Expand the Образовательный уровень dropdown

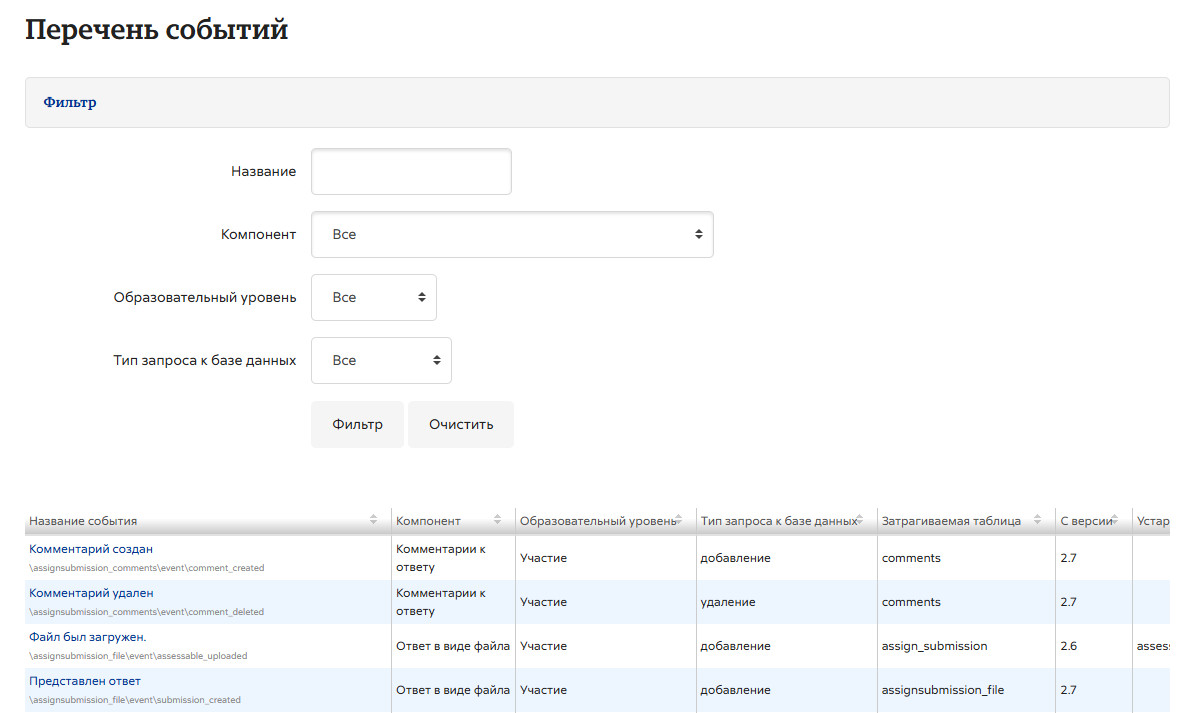click(x=373, y=297)
